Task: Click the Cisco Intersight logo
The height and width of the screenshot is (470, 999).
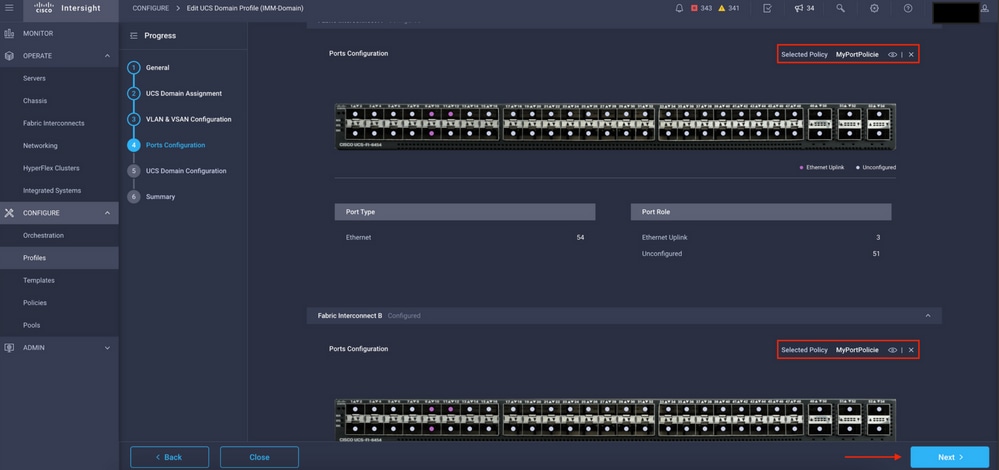Action: [x=66, y=8]
